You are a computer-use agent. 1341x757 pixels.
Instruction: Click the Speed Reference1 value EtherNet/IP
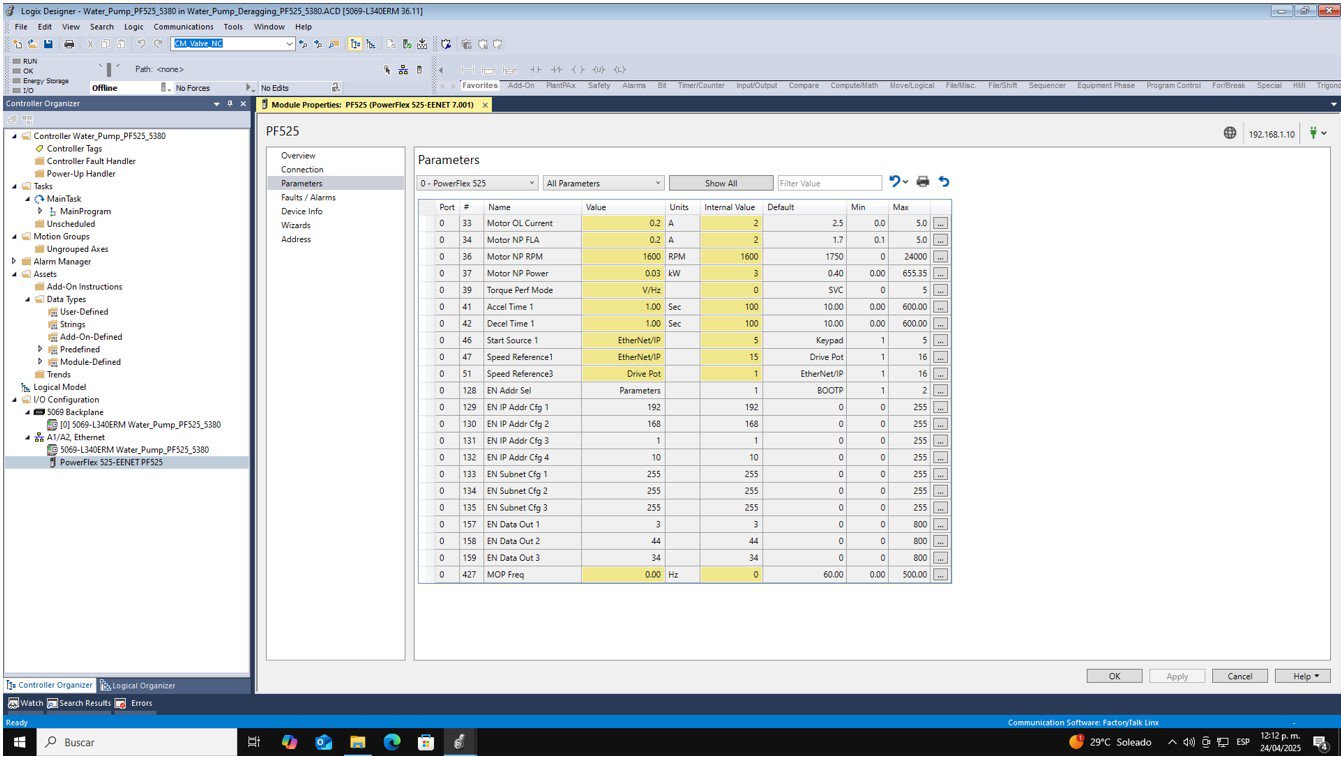pos(622,357)
